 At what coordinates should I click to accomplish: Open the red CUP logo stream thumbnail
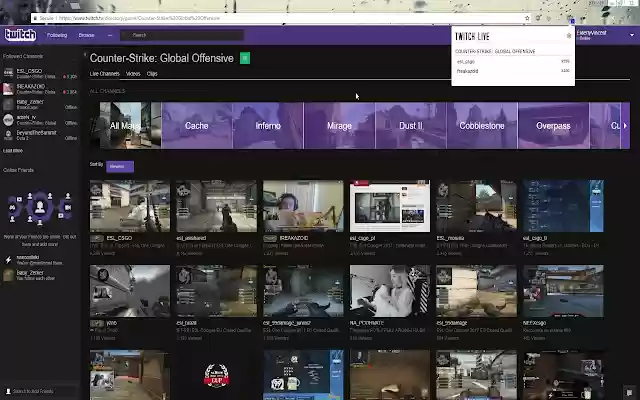pos(216,376)
